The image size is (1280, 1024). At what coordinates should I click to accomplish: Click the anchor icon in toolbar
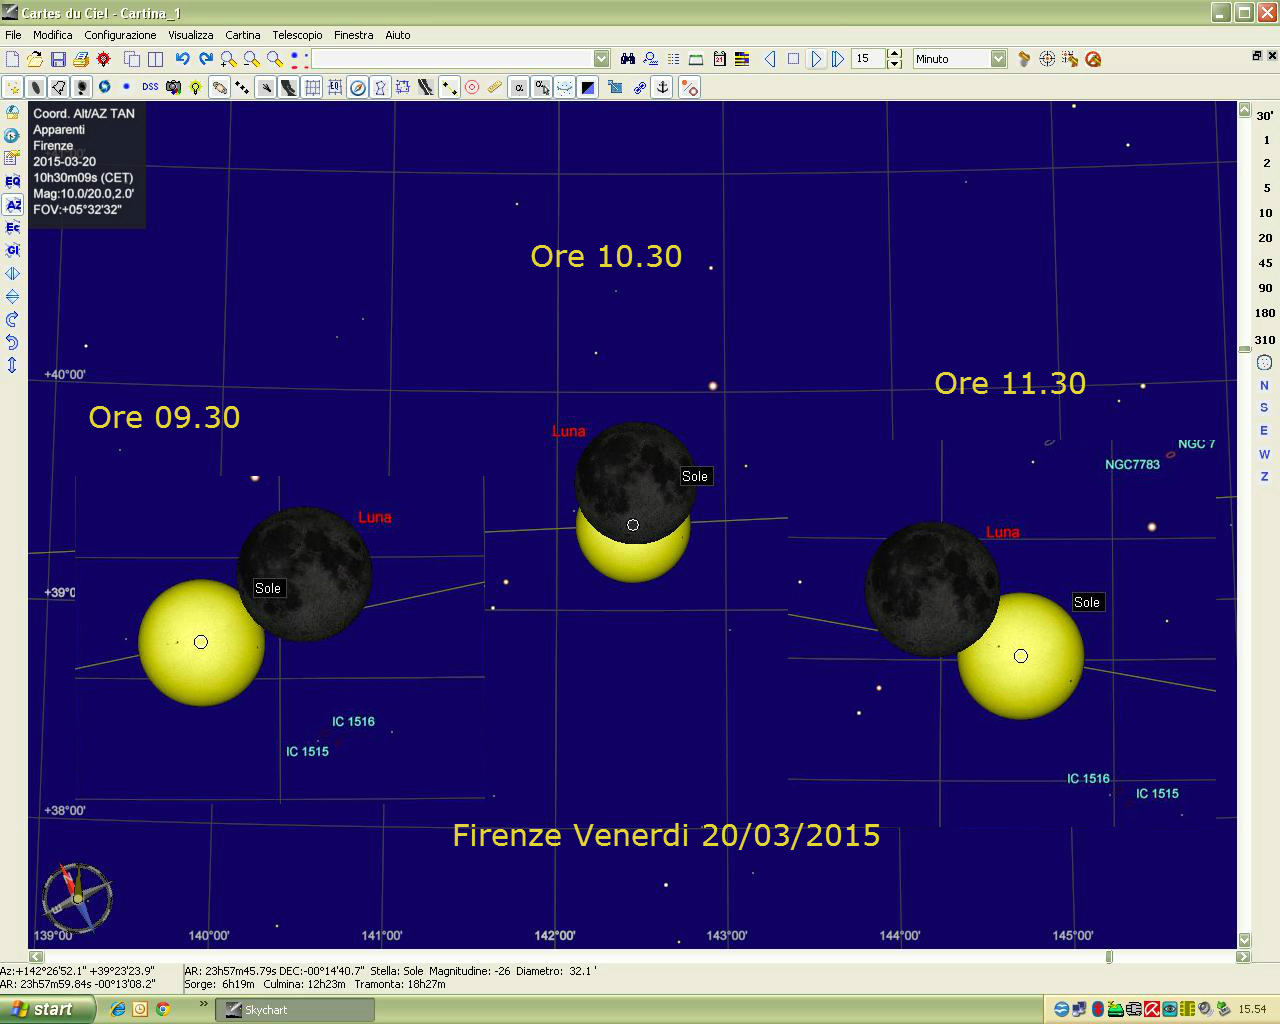(662, 87)
